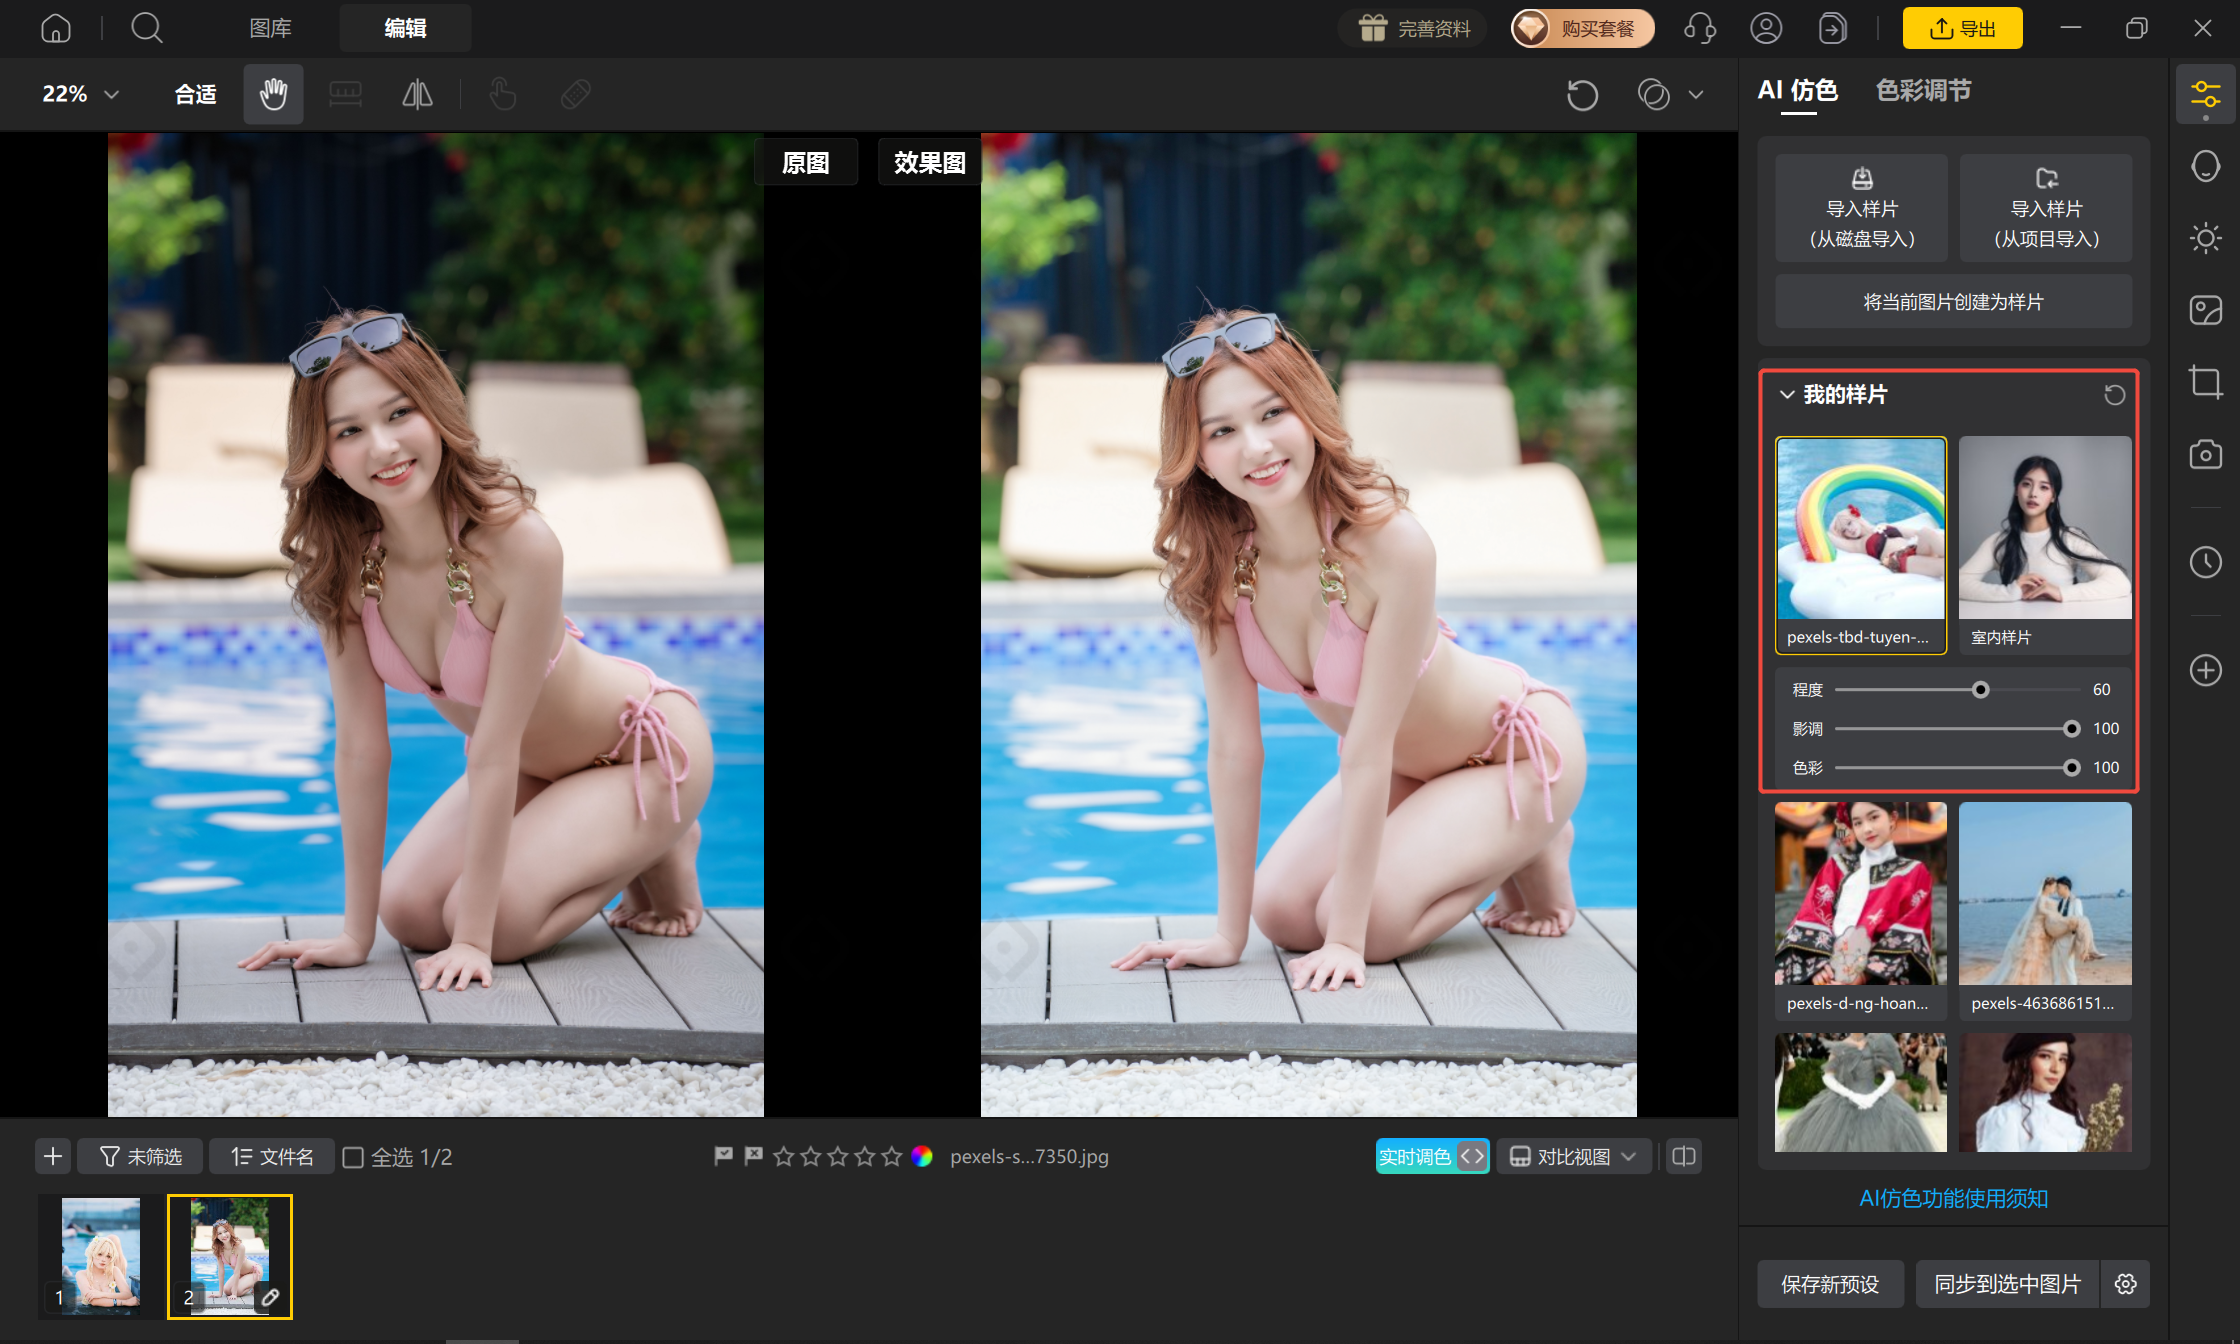Click the undo reset arrow icon
The width and height of the screenshot is (2240, 1344).
(x=1582, y=95)
